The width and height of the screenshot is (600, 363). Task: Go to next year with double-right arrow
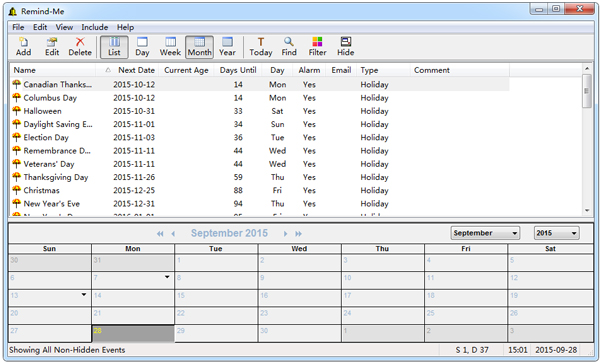pos(298,234)
